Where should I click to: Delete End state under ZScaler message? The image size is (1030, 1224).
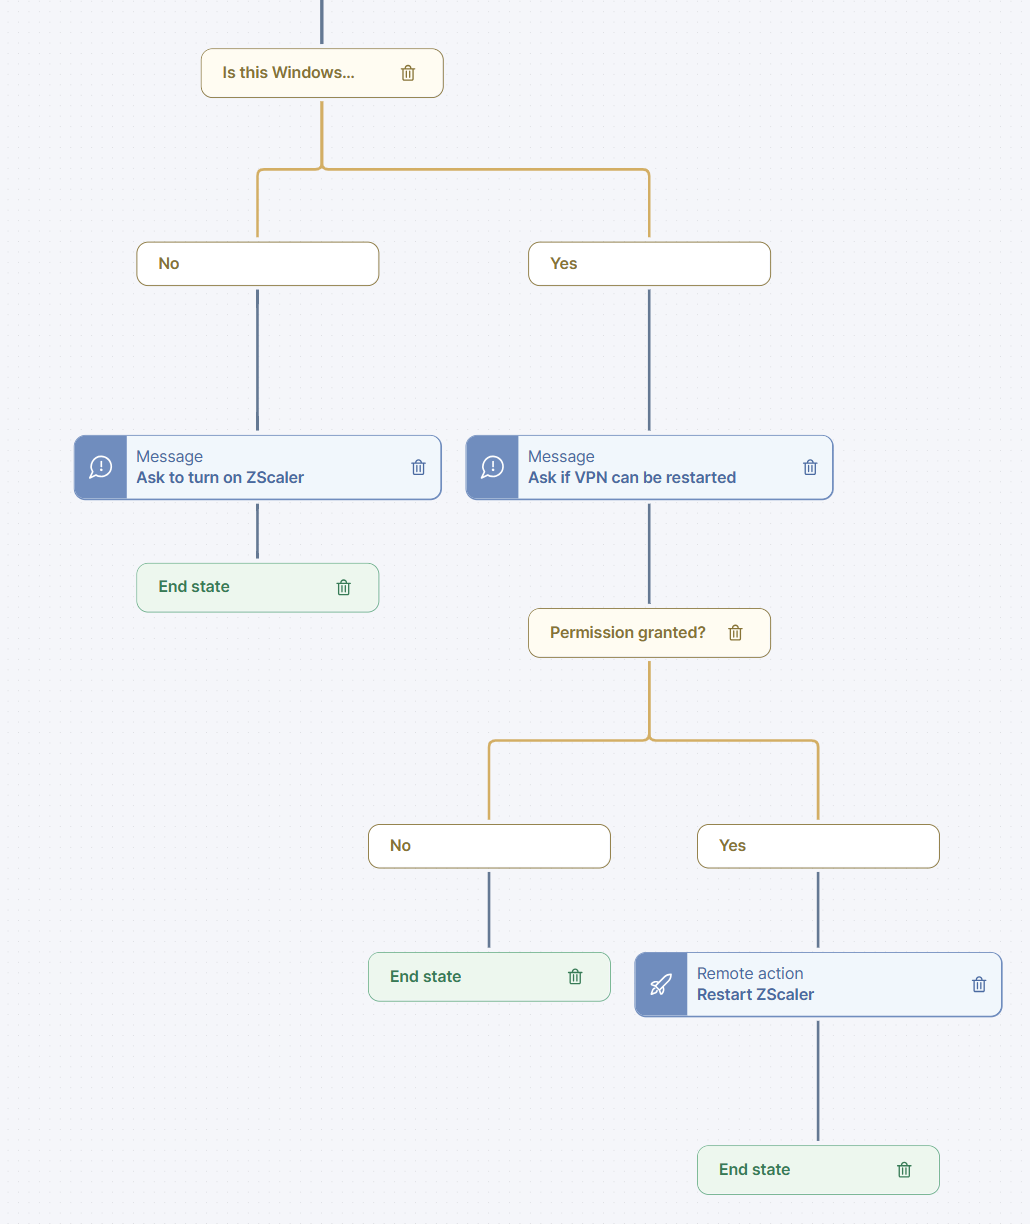344,587
